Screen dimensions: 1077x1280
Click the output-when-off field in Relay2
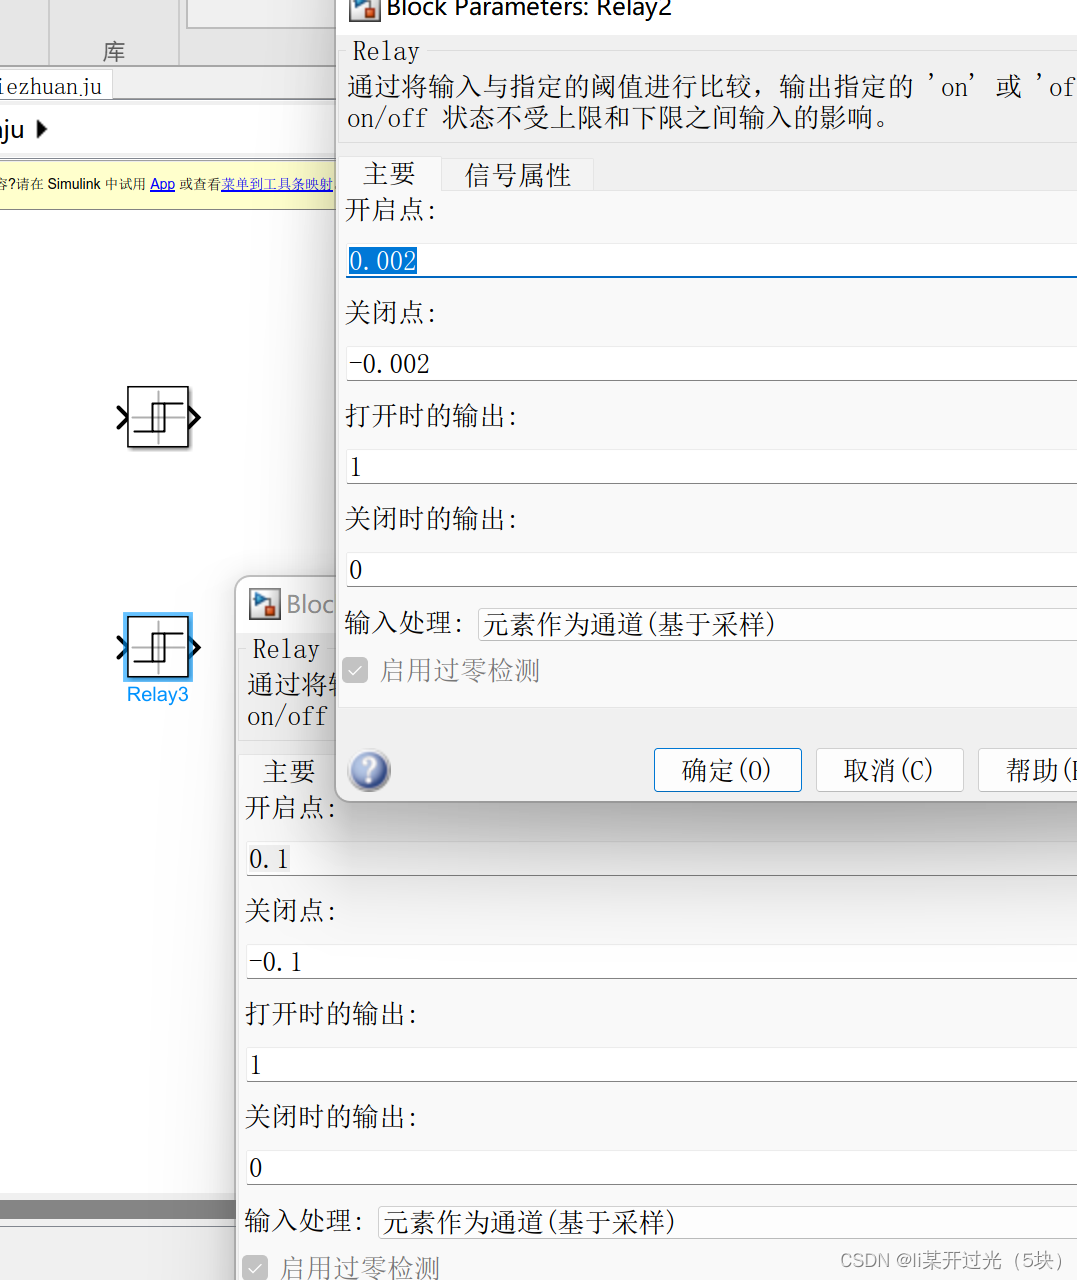pyautogui.click(x=711, y=570)
